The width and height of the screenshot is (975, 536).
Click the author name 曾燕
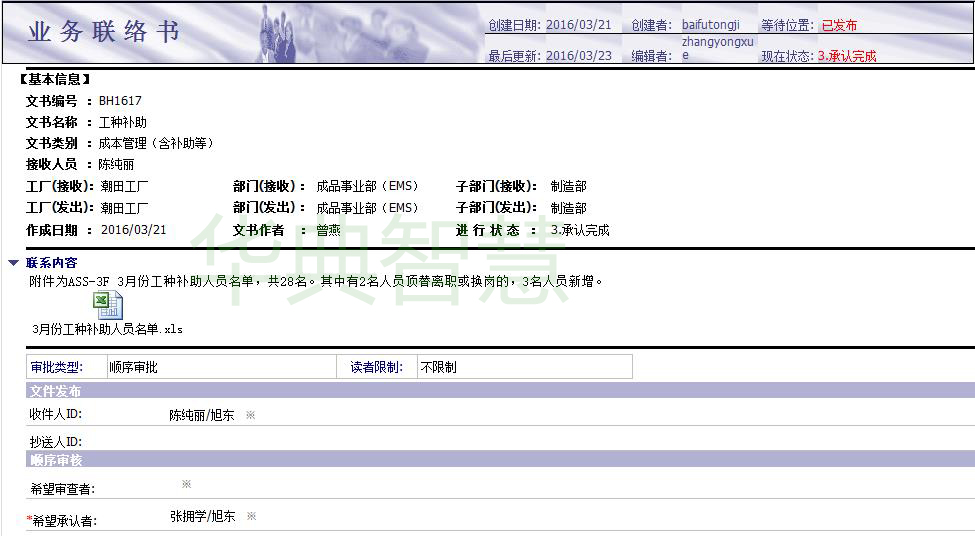click(x=328, y=231)
